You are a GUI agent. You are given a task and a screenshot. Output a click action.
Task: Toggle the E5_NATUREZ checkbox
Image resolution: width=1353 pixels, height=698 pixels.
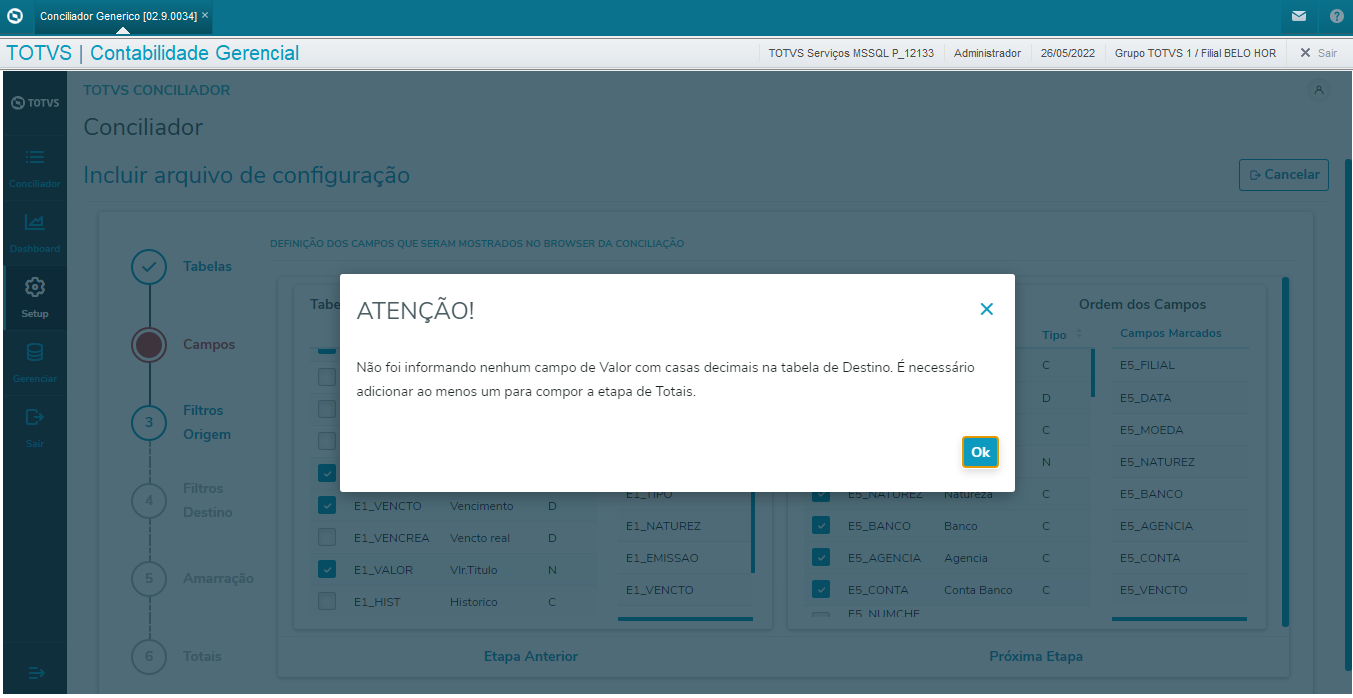click(x=821, y=493)
